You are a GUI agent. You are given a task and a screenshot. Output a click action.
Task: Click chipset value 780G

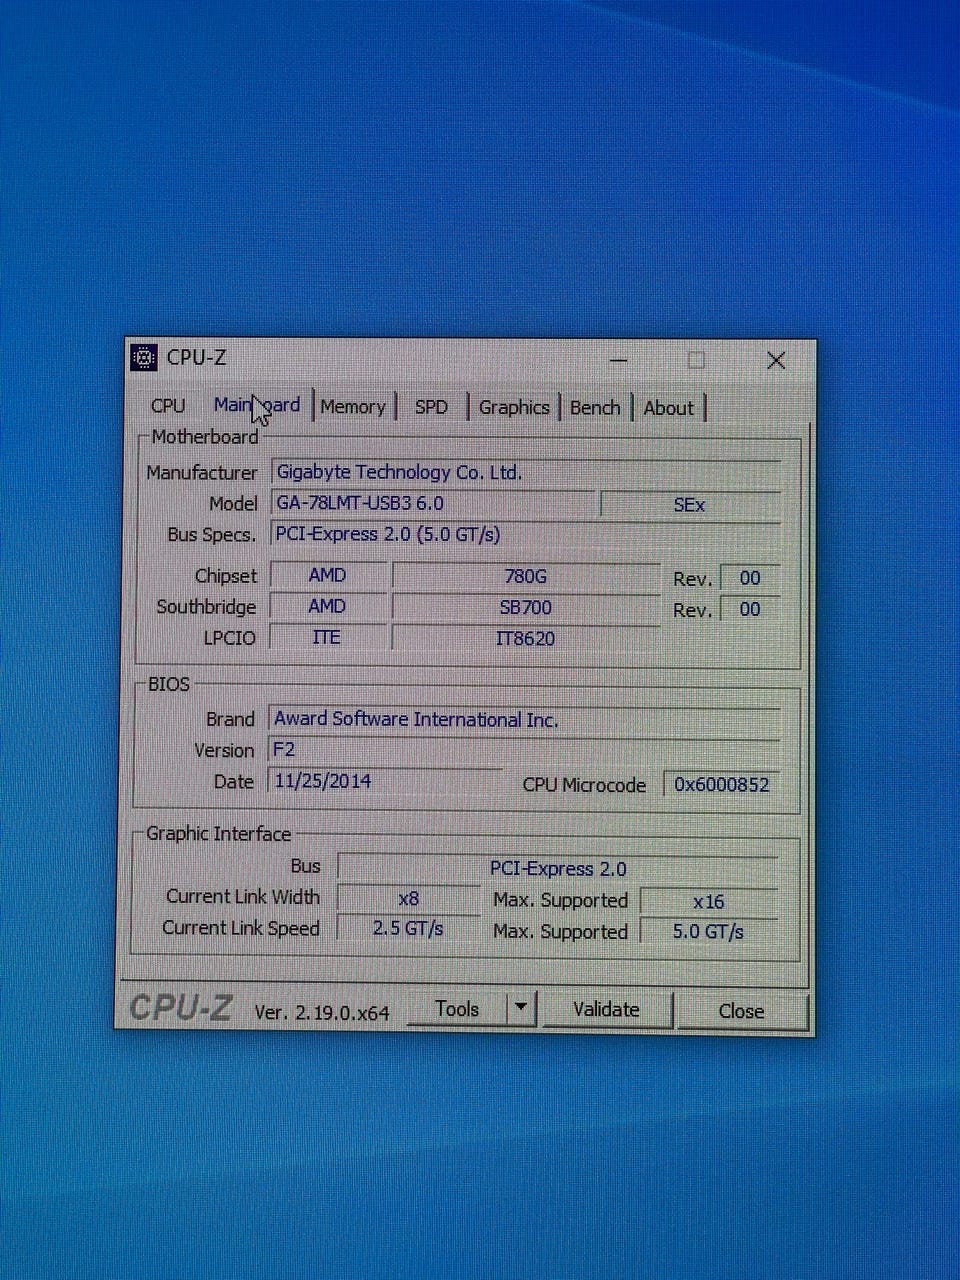tap(526, 576)
